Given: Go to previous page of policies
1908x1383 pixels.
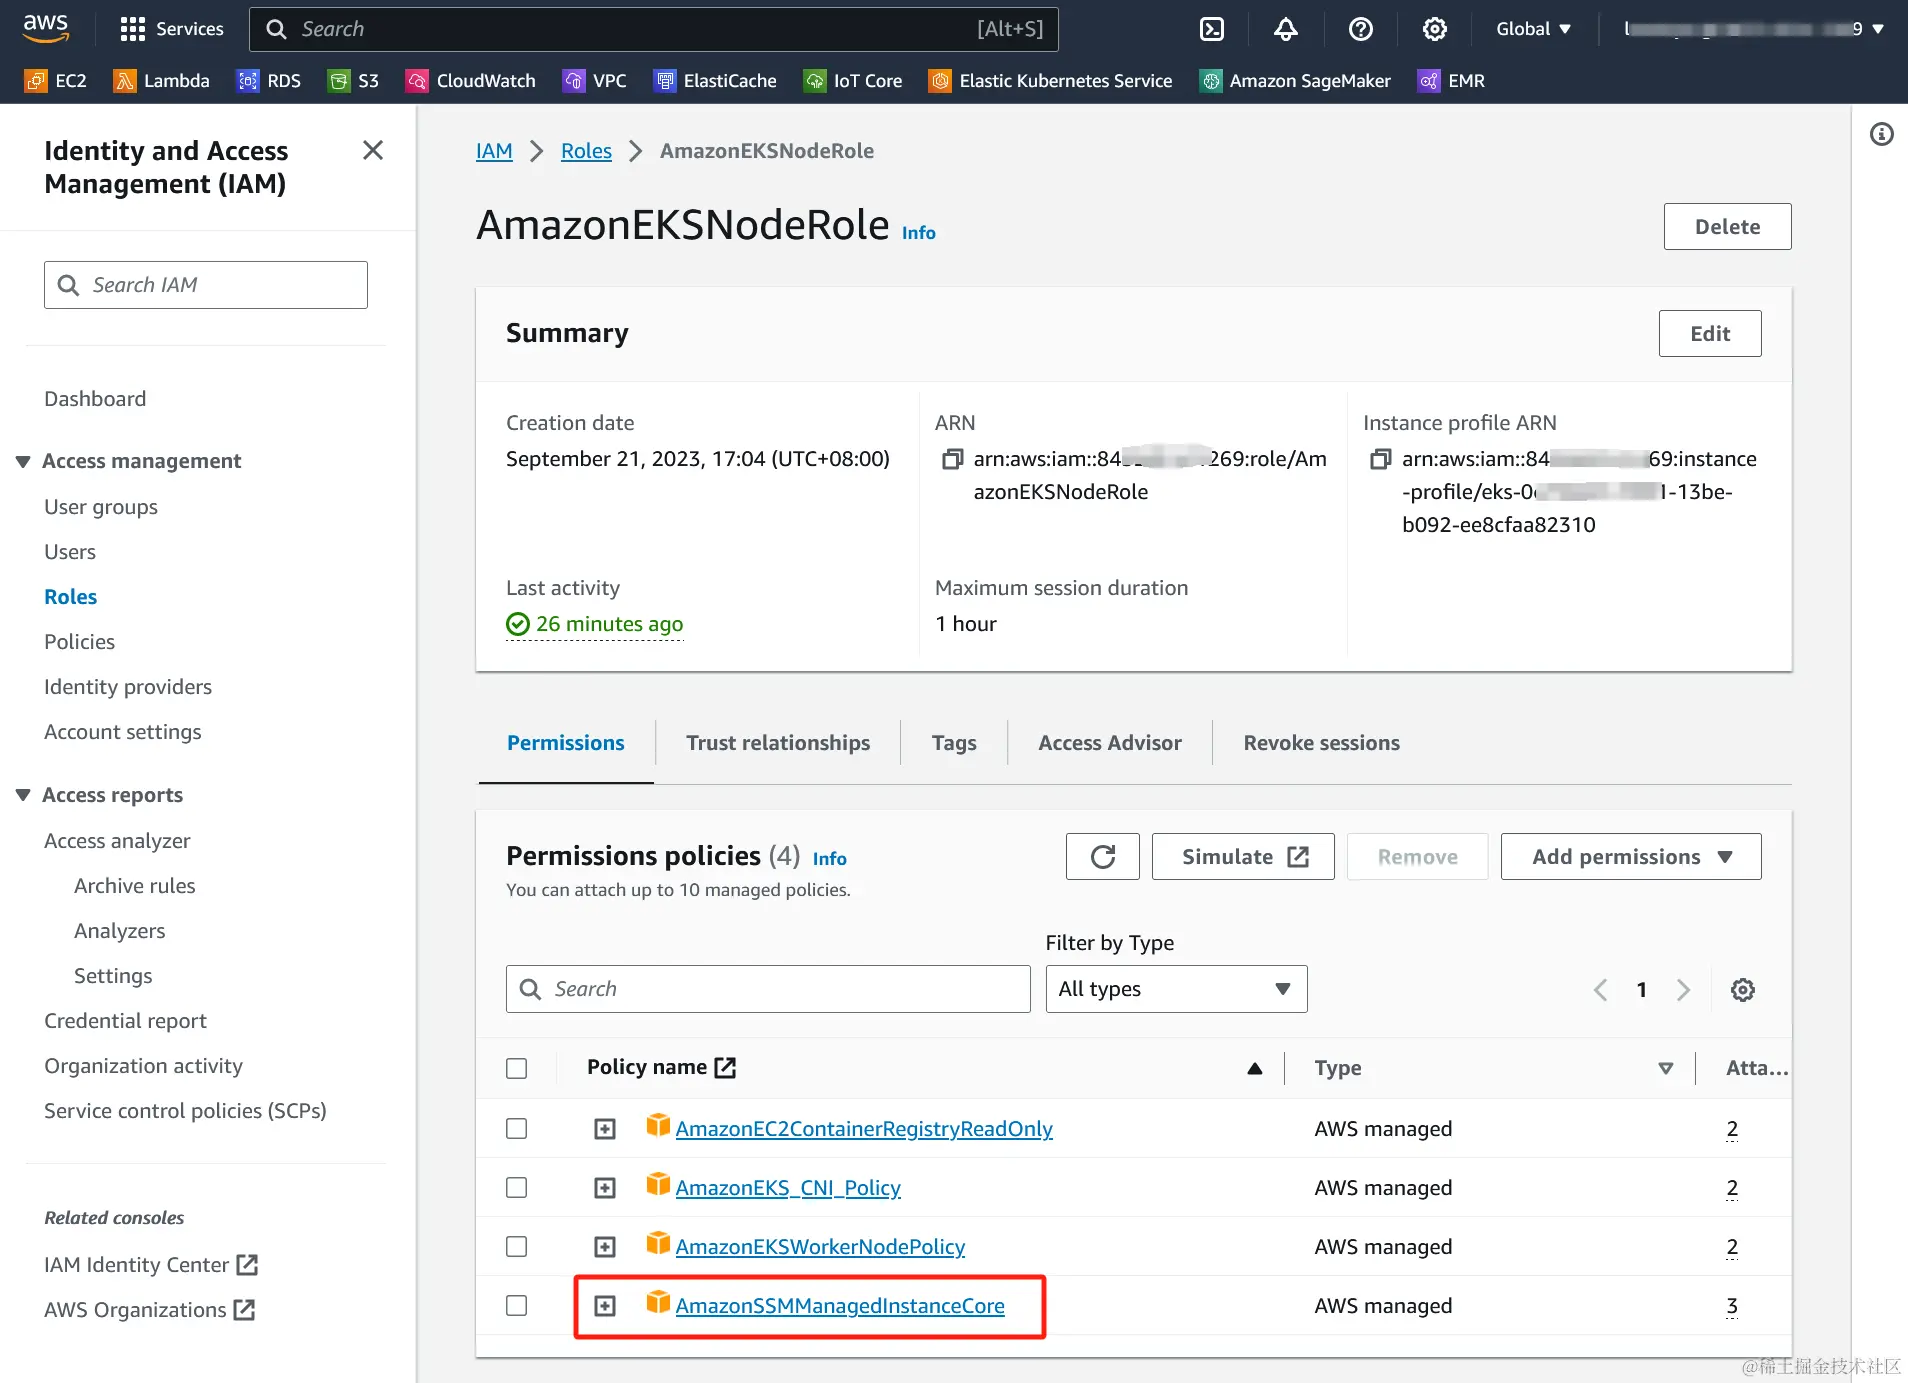Looking at the screenshot, I should pyautogui.click(x=1600, y=990).
